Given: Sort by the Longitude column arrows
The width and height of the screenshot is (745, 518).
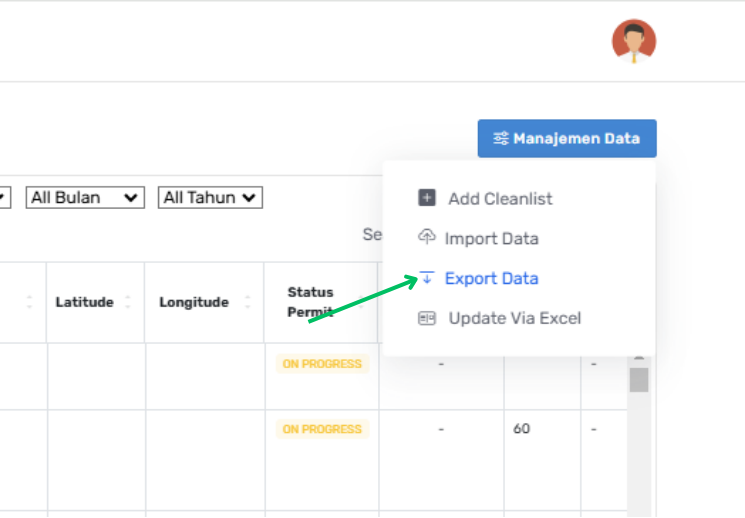Looking at the screenshot, I should click(x=246, y=302).
